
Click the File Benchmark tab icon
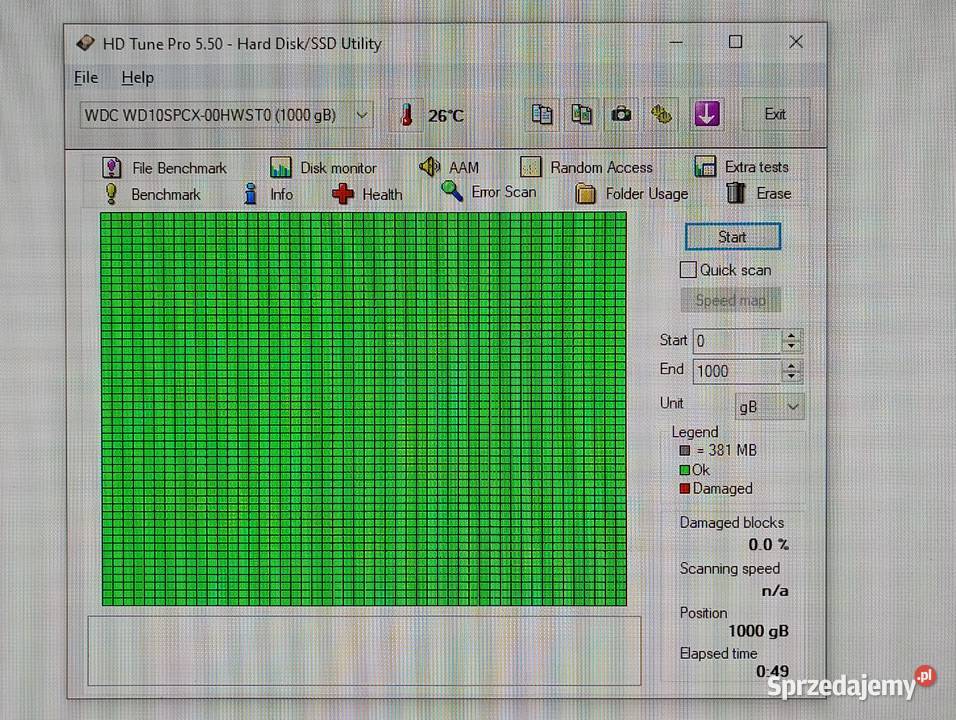pos(111,167)
